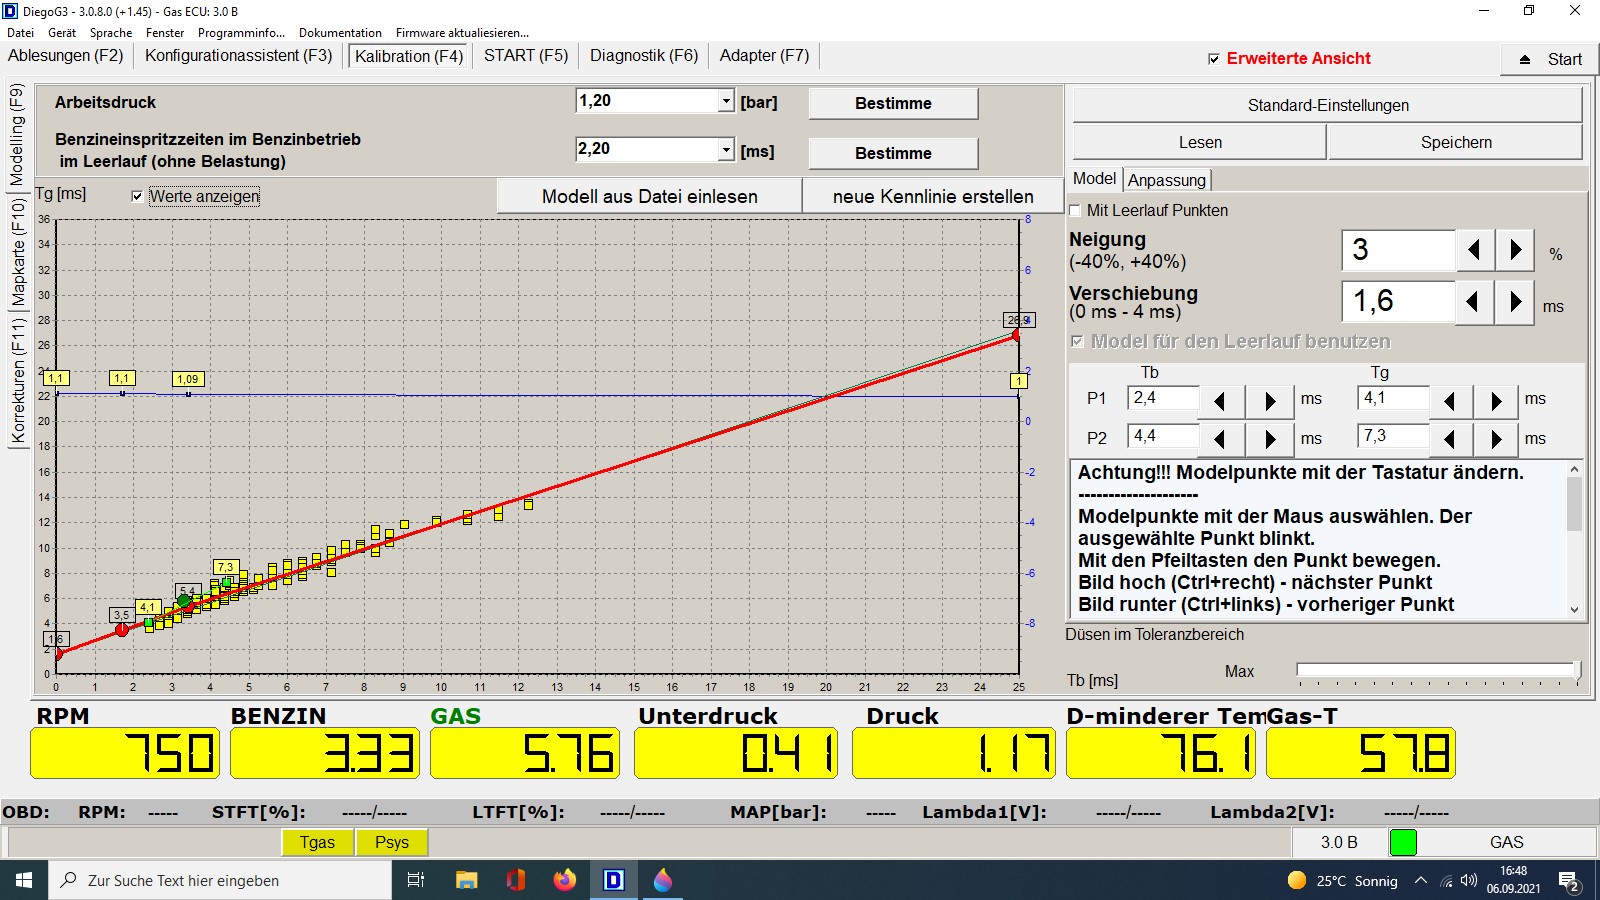Decrease Verschiebung with left arrow

point(1473,302)
